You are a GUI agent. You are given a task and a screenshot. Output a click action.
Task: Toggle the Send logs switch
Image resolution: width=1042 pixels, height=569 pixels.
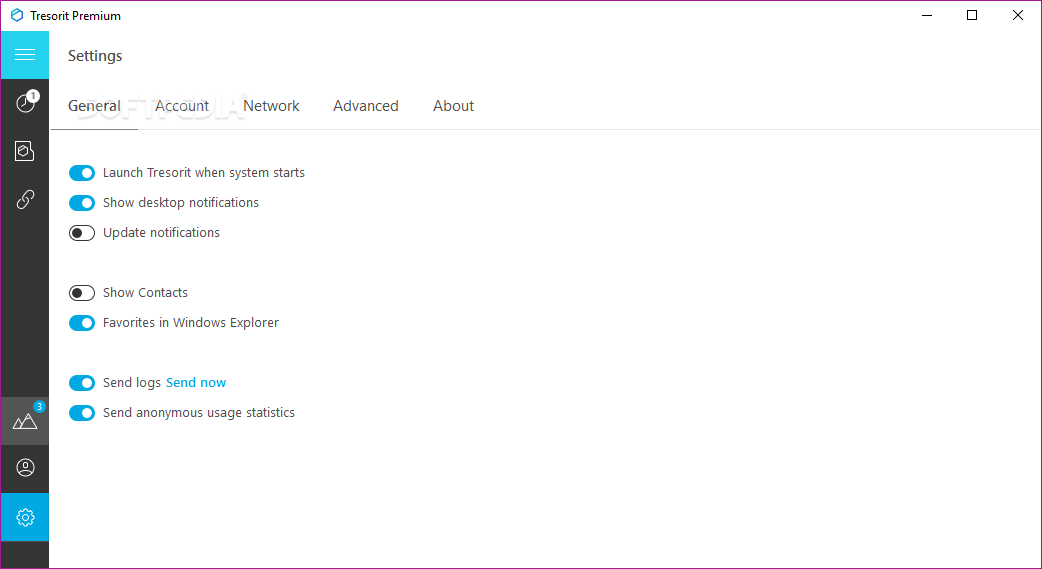click(x=82, y=383)
